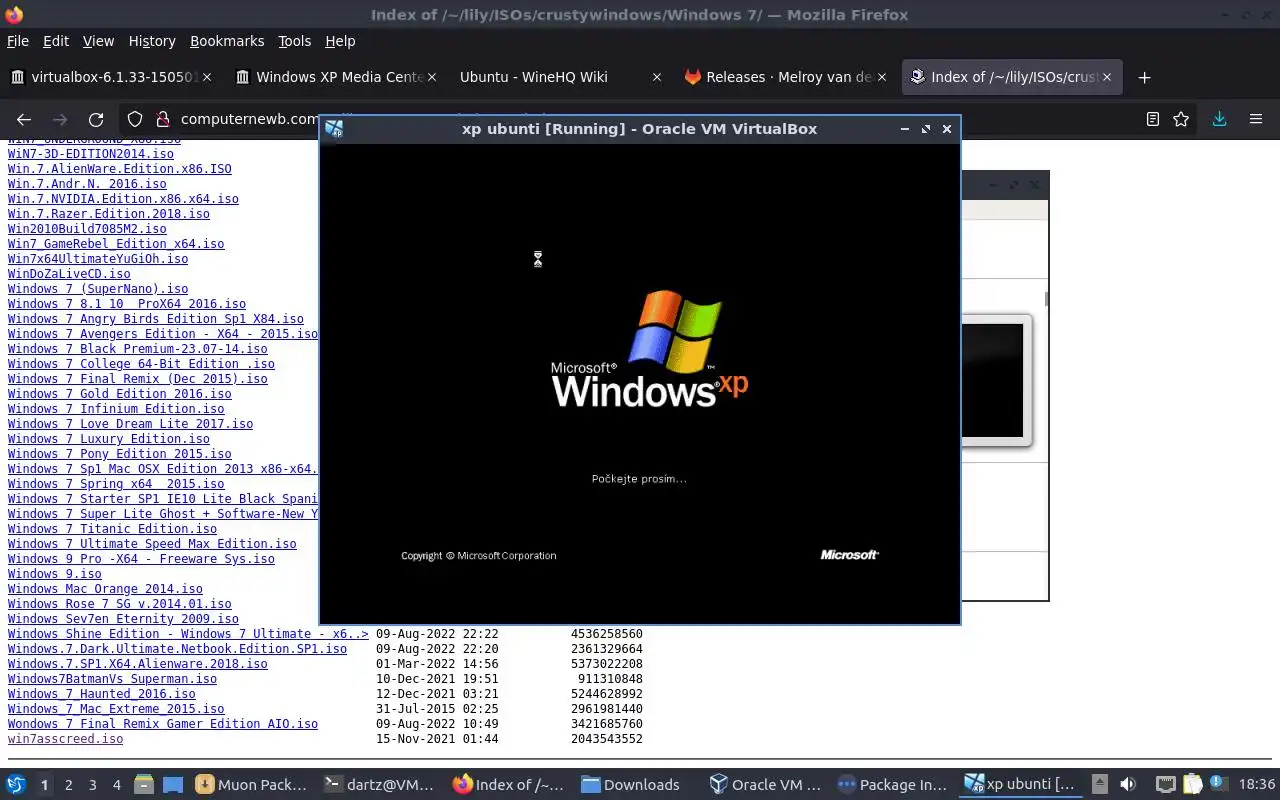Open win7asscreed.iso link

coord(65,739)
